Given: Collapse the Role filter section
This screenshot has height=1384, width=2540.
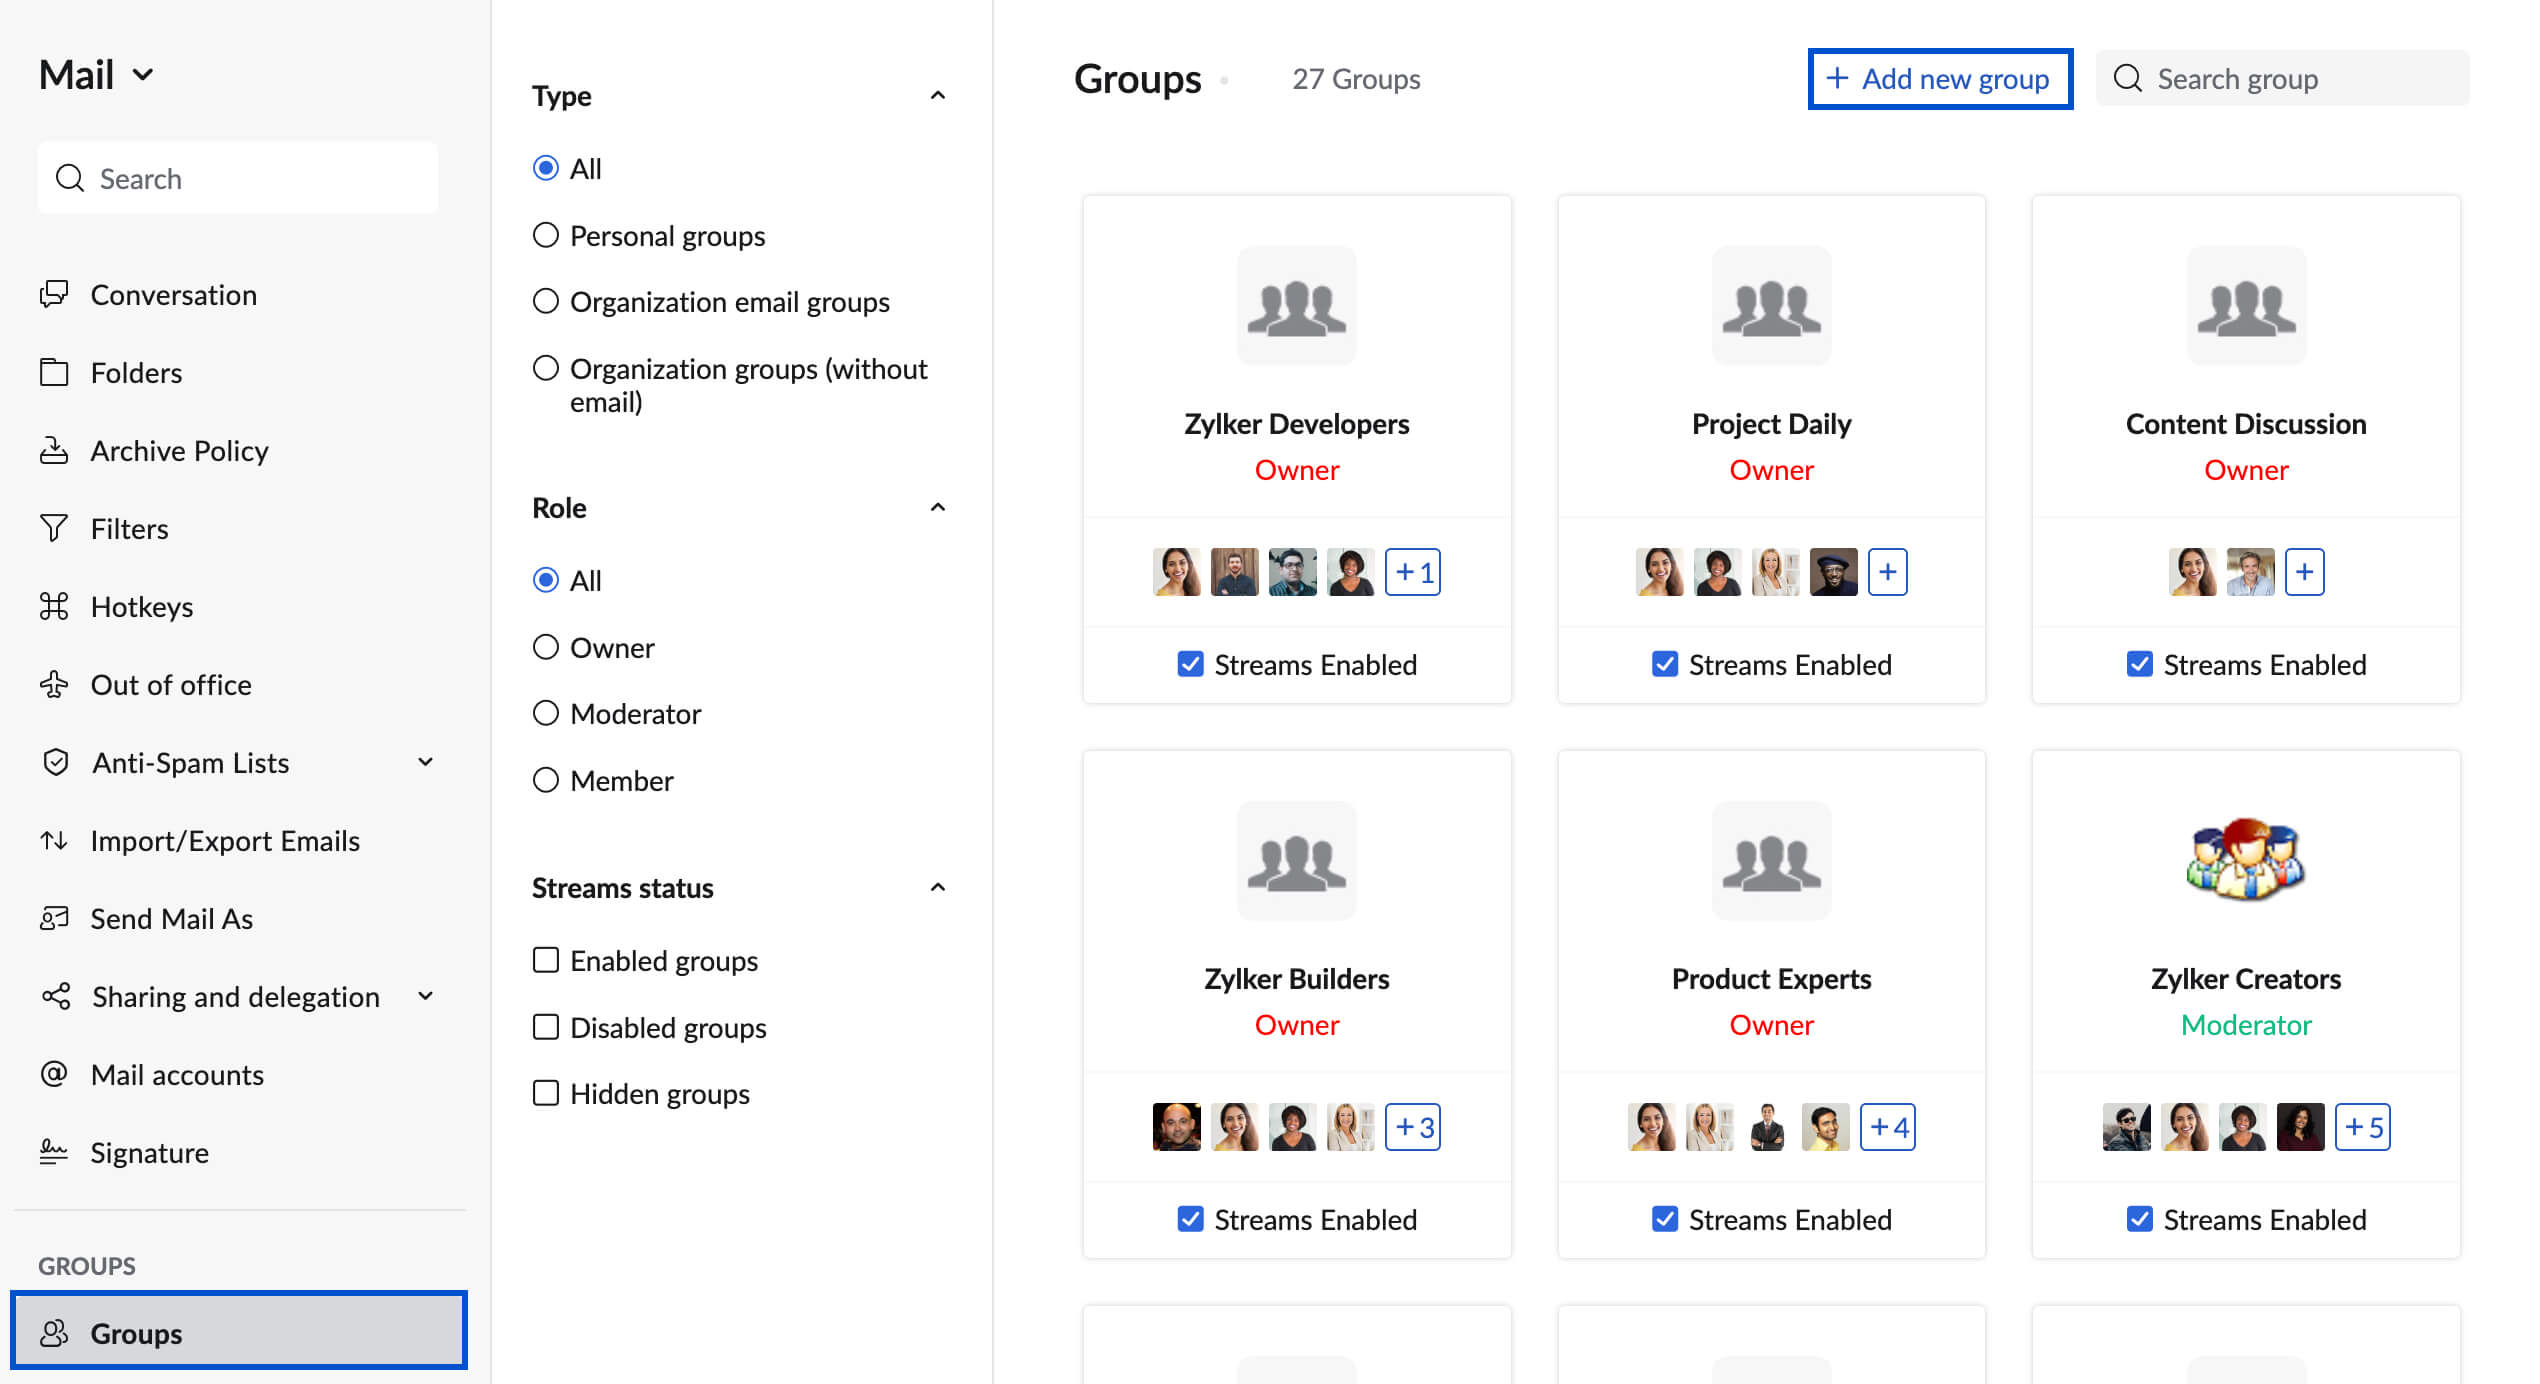Looking at the screenshot, I should pos(937,507).
